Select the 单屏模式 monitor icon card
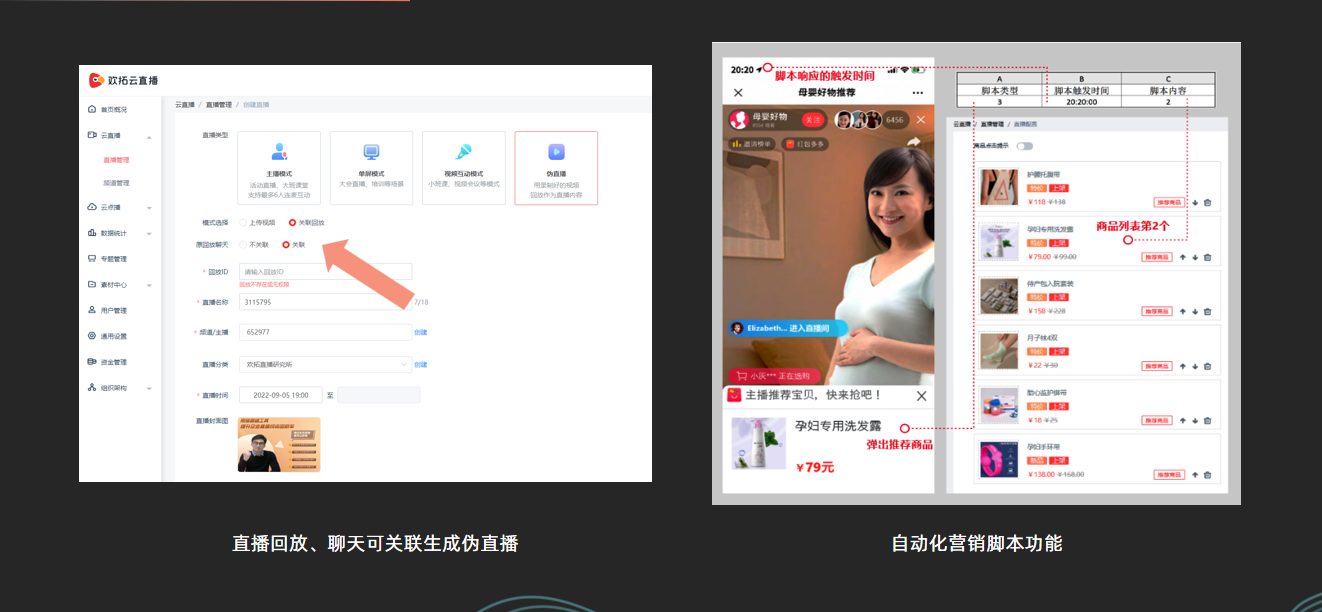The width and height of the screenshot is (1322, 612). click(371, 168)
